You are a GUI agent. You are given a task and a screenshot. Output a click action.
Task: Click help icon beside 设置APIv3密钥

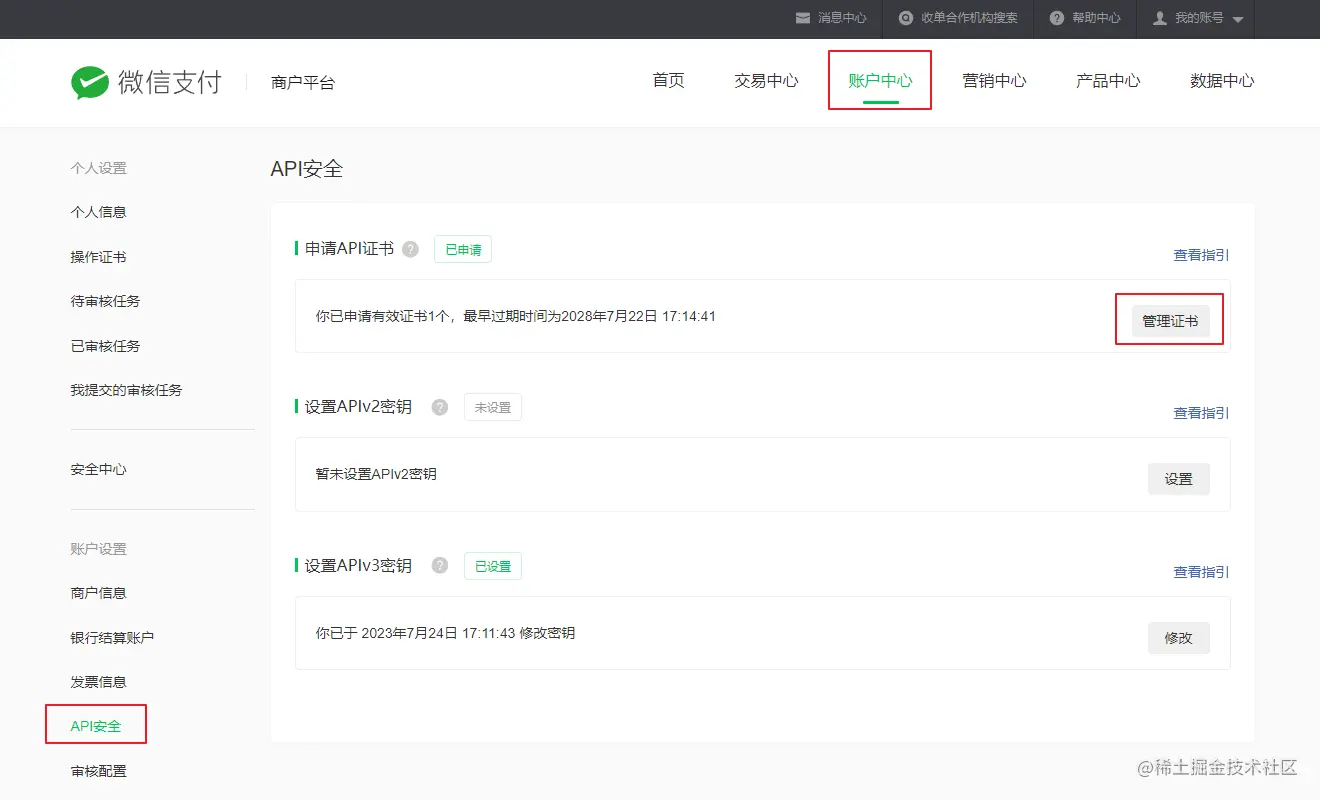point(440,566)
